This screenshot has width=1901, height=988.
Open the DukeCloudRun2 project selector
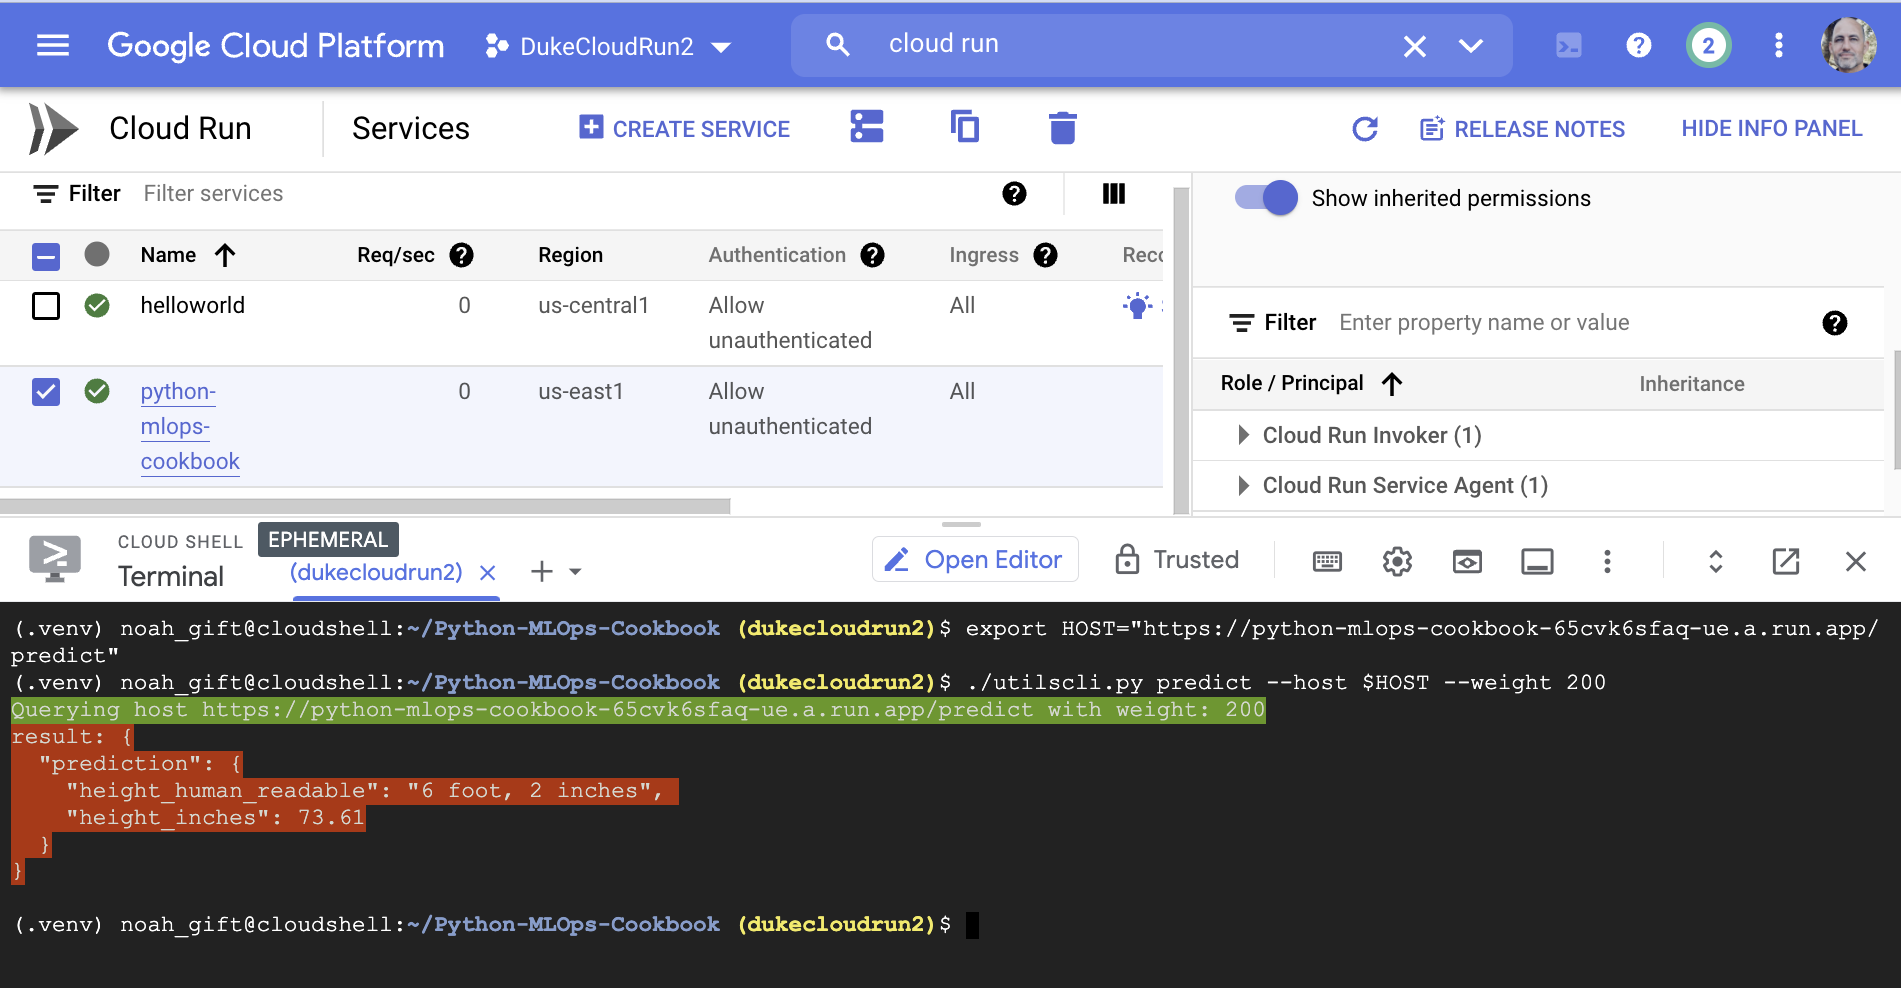pos(608,46)
